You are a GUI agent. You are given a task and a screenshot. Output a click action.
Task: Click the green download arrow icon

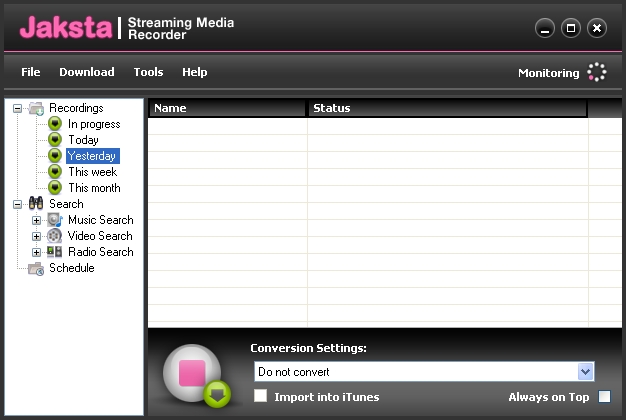pos(217,394)
